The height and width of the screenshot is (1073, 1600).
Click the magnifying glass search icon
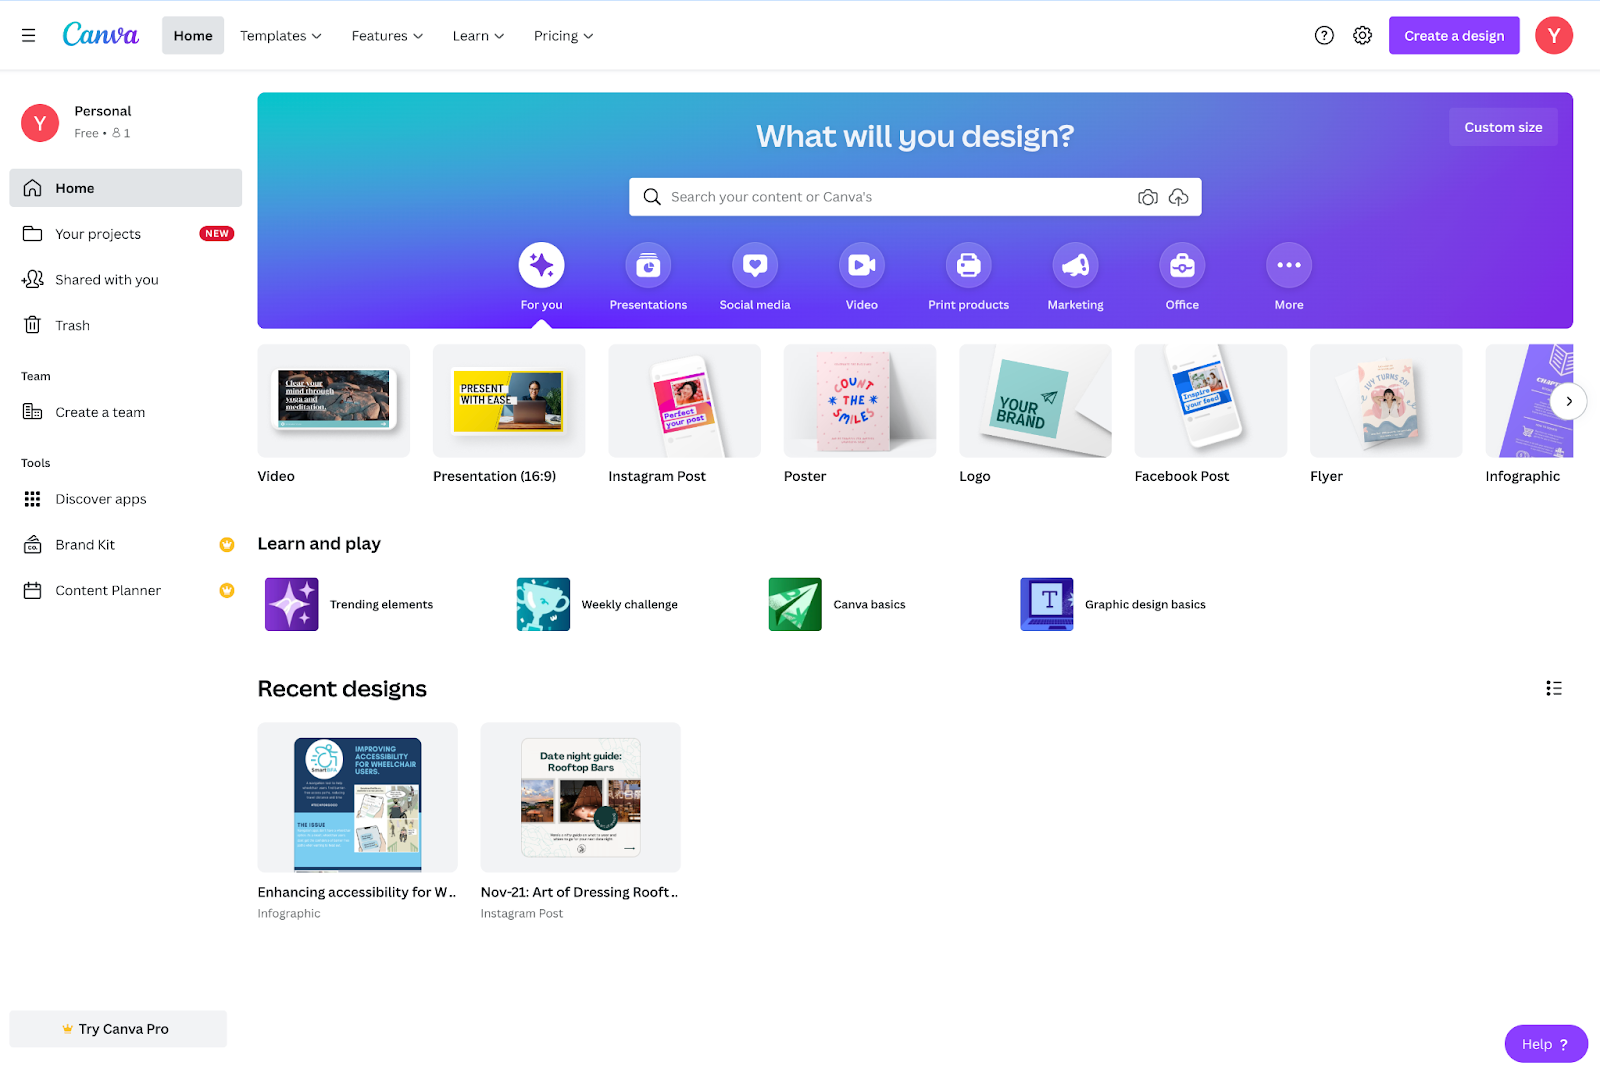point(652,197)
